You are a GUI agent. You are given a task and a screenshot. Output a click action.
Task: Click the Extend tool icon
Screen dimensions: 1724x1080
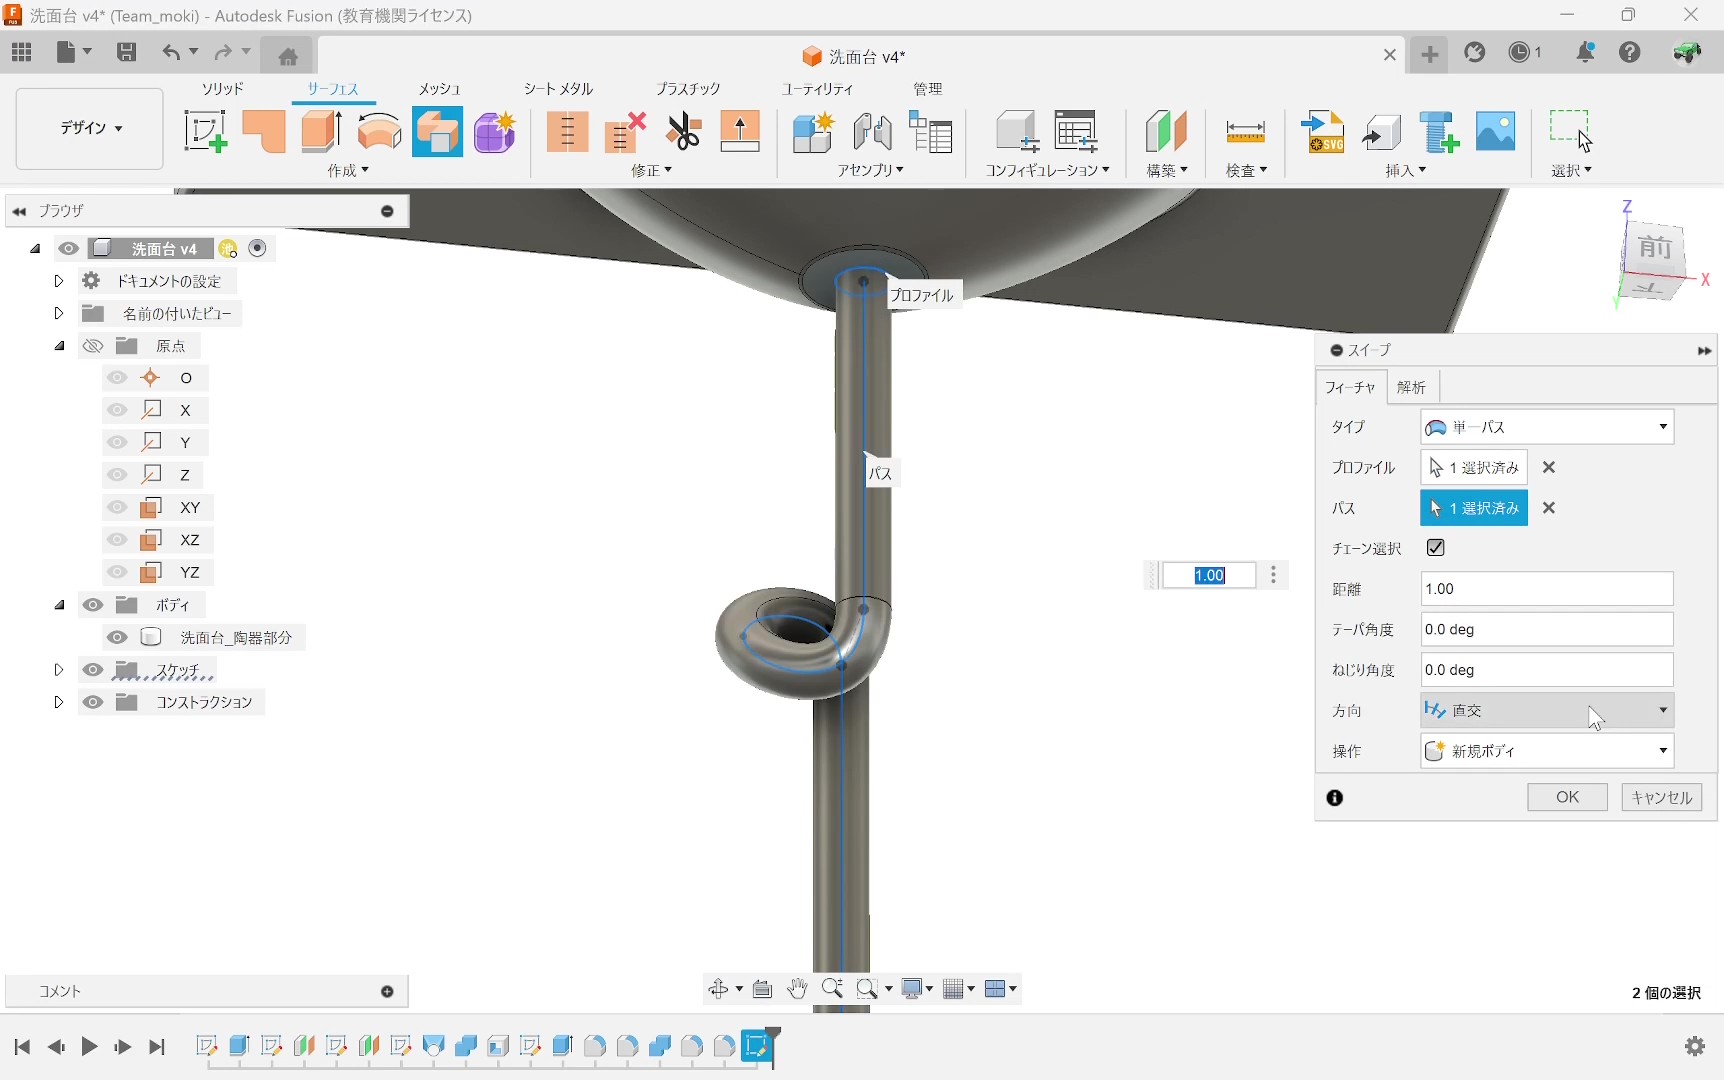click(740, 132)
